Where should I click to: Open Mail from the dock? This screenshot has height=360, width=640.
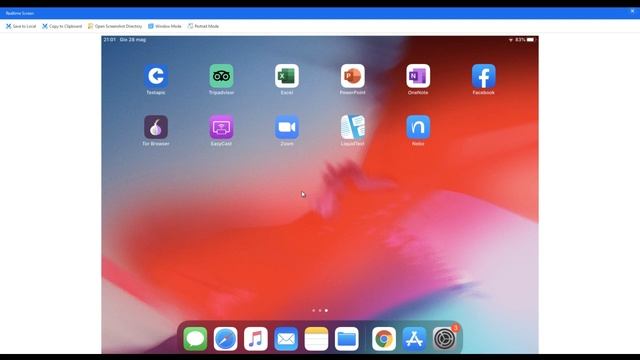point(286,339)
